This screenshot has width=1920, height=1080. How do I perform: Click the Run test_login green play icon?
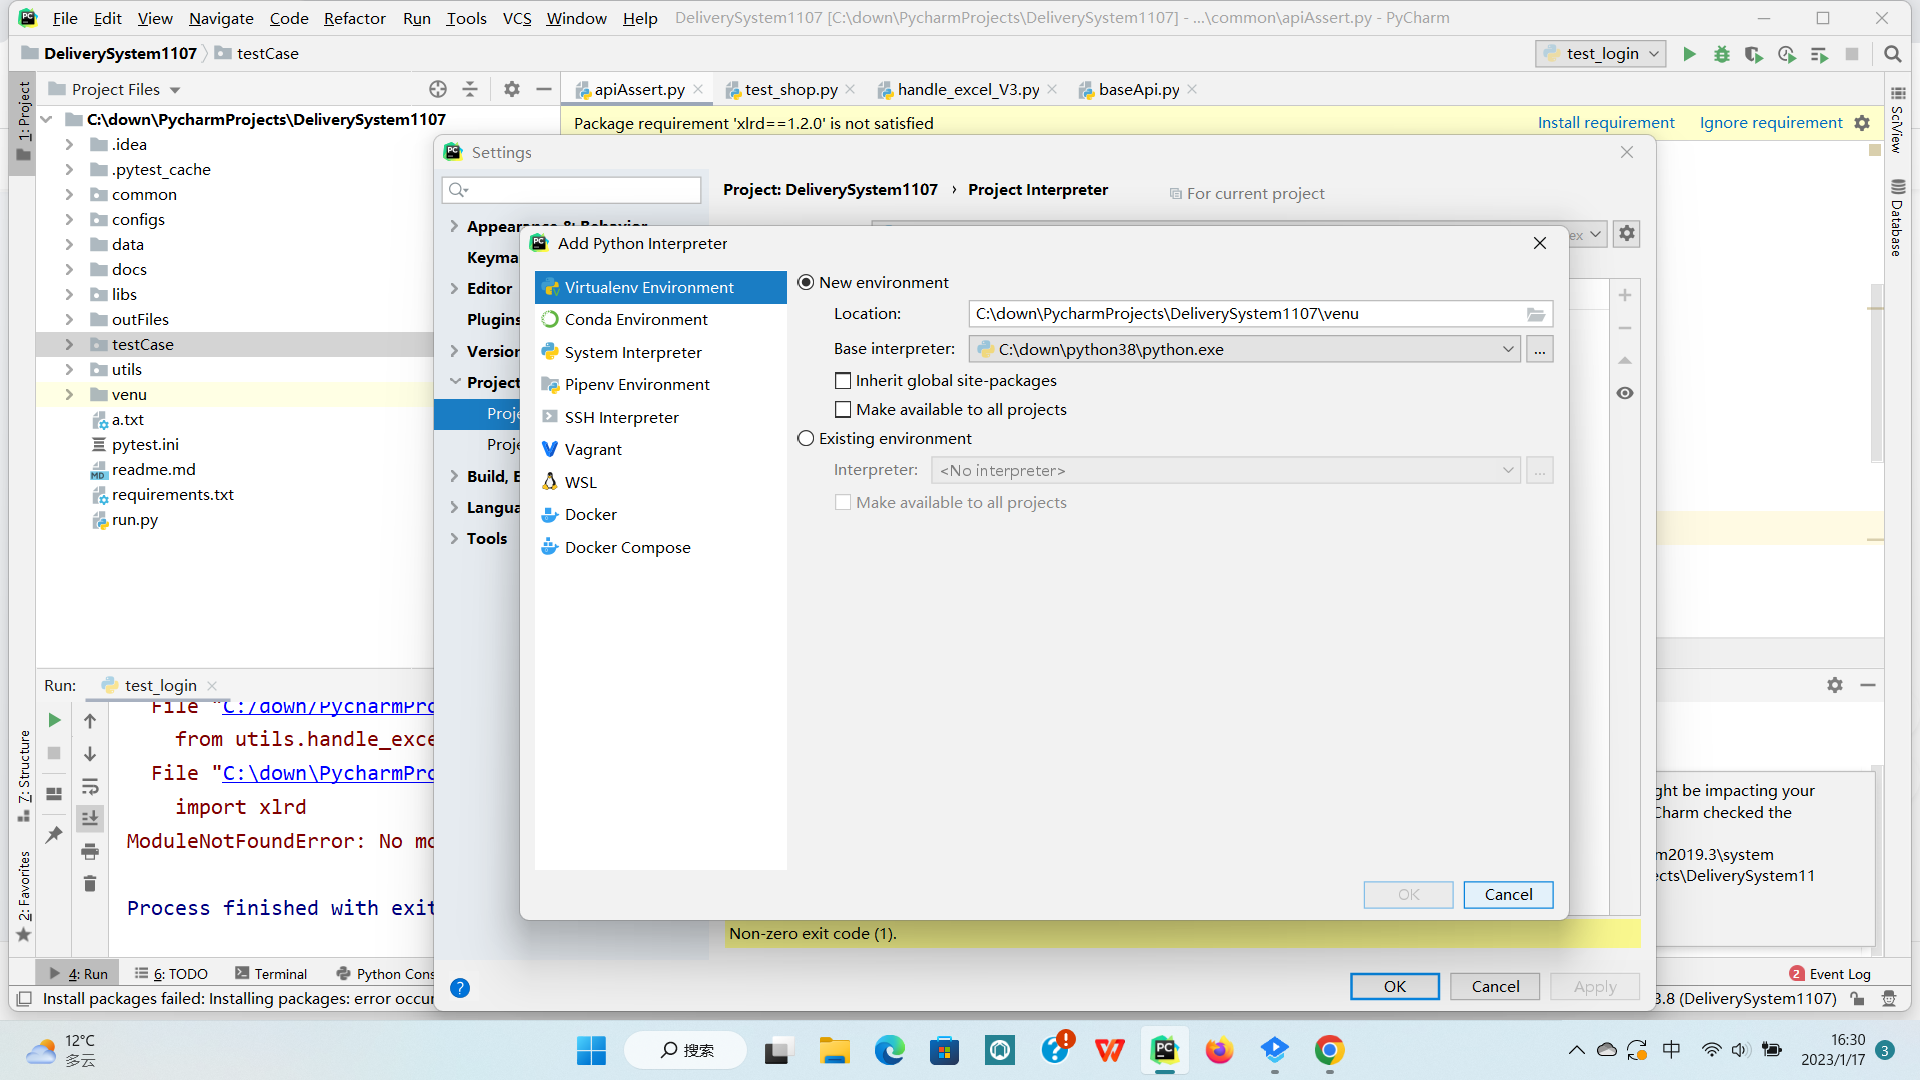coord(1689,54)
